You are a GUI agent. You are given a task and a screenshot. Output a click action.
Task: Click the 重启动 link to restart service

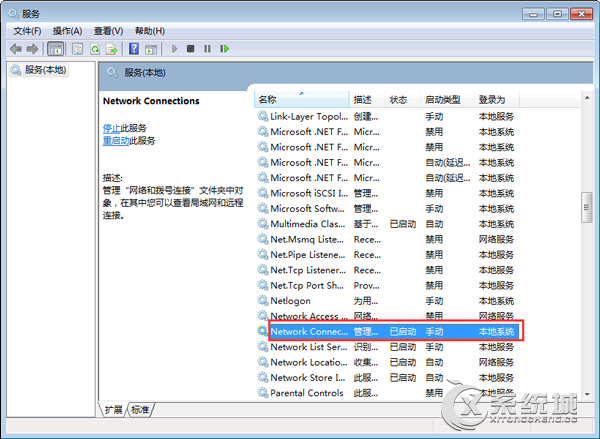coord(116,141)
